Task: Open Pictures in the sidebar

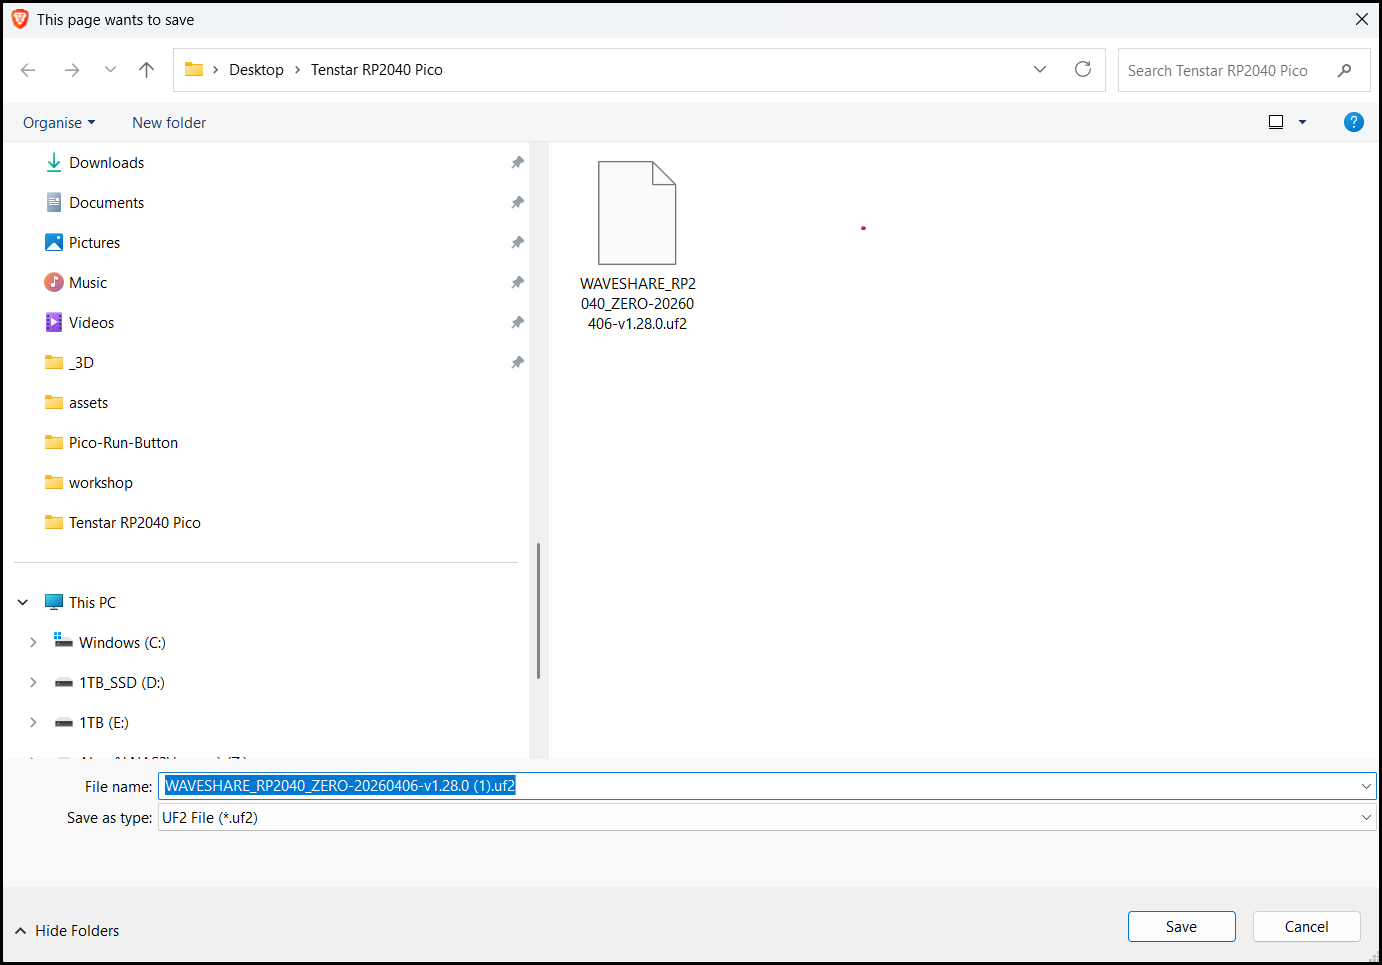Action: 95,243
